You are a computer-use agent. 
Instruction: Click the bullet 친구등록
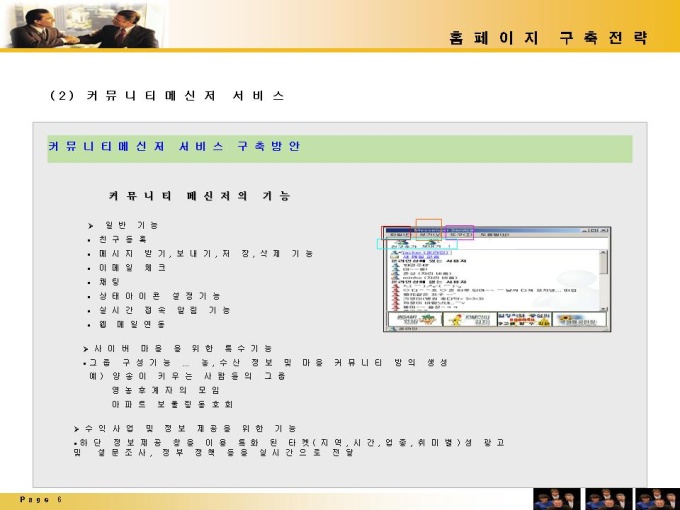(x=118, y=239)
